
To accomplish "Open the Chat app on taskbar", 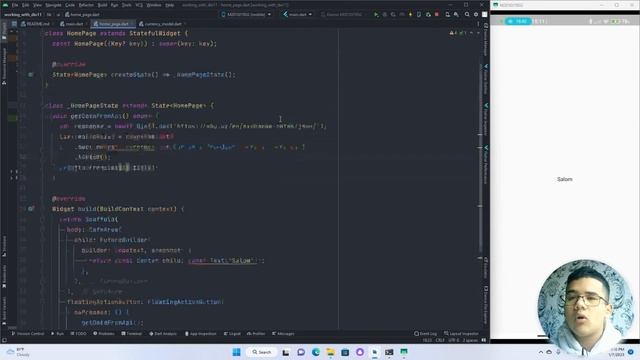I will 301,352.
